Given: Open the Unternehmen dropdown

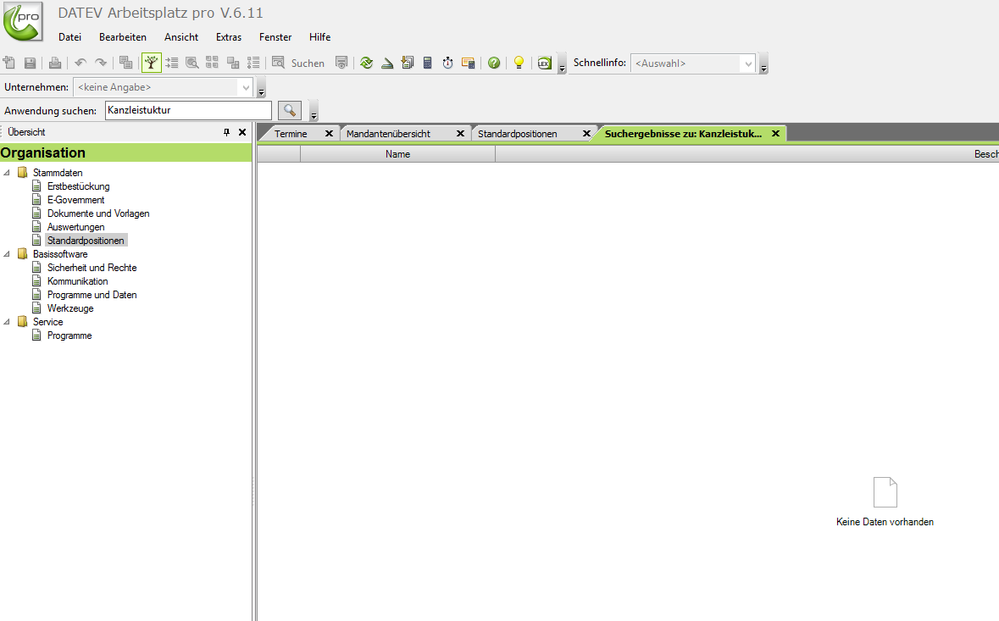Looking at the screenshot, I should 163,87.
